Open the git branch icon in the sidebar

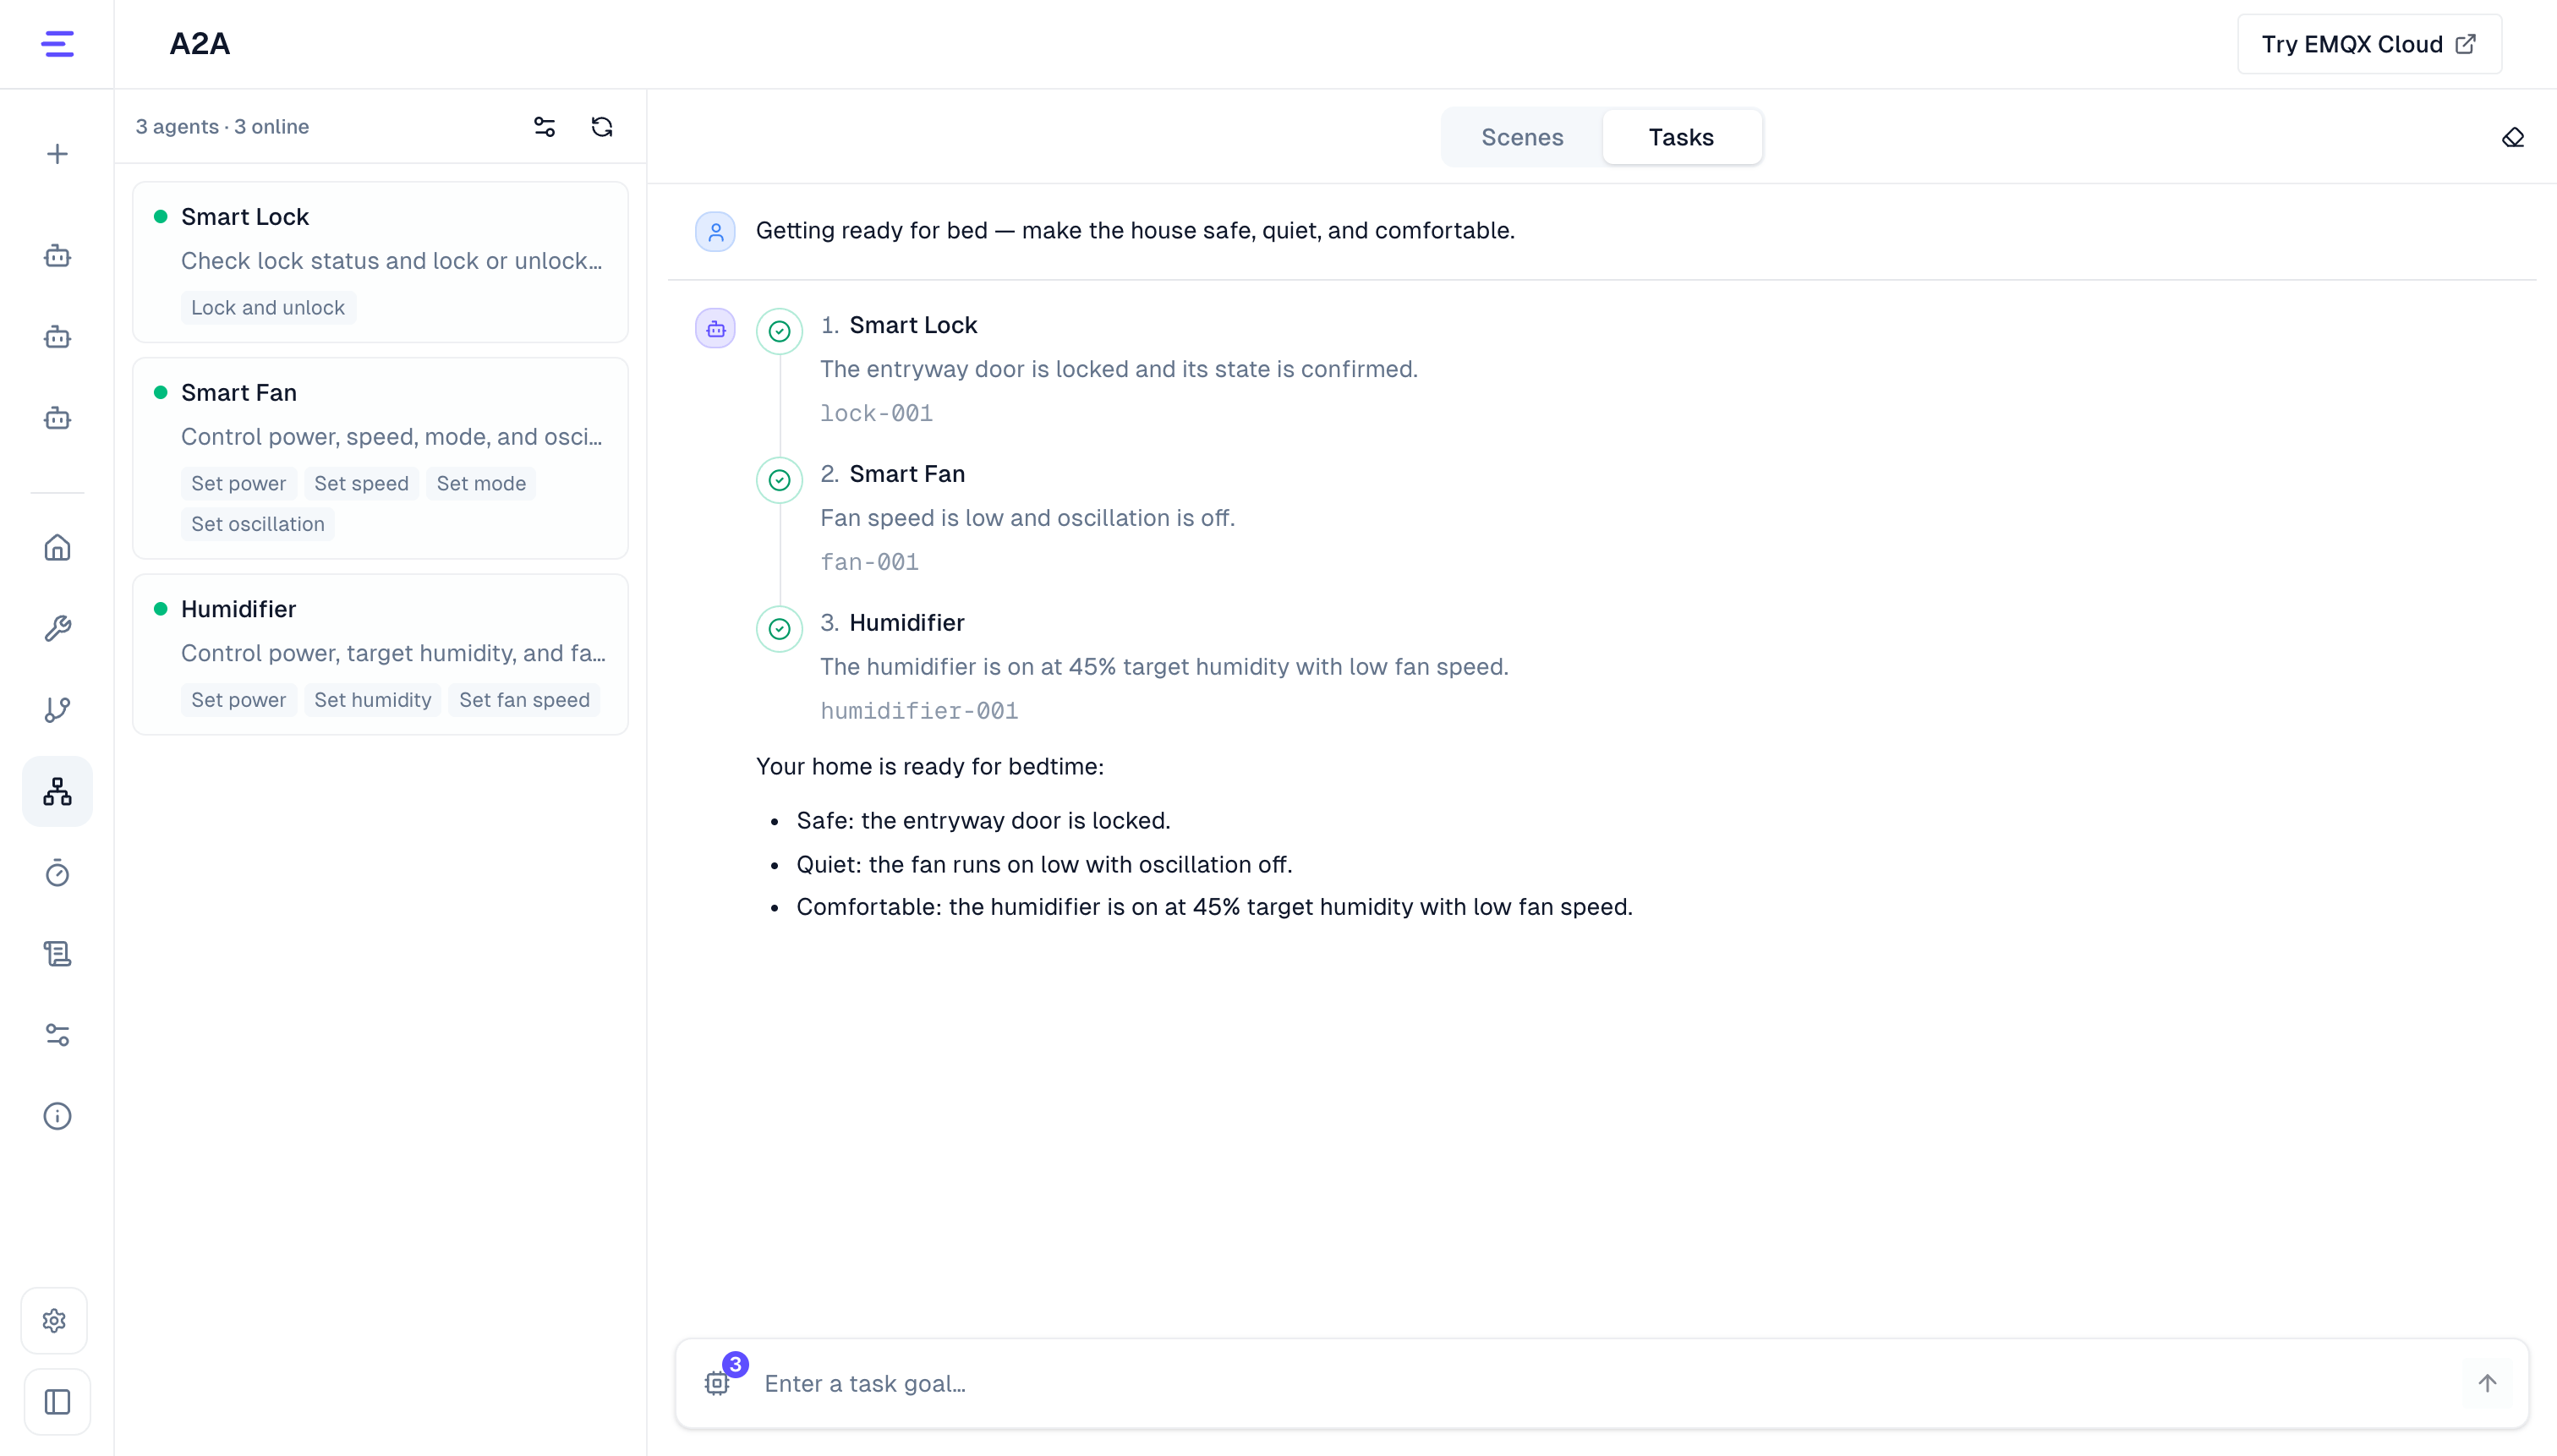pyautogui.click(x=57, y=710)
